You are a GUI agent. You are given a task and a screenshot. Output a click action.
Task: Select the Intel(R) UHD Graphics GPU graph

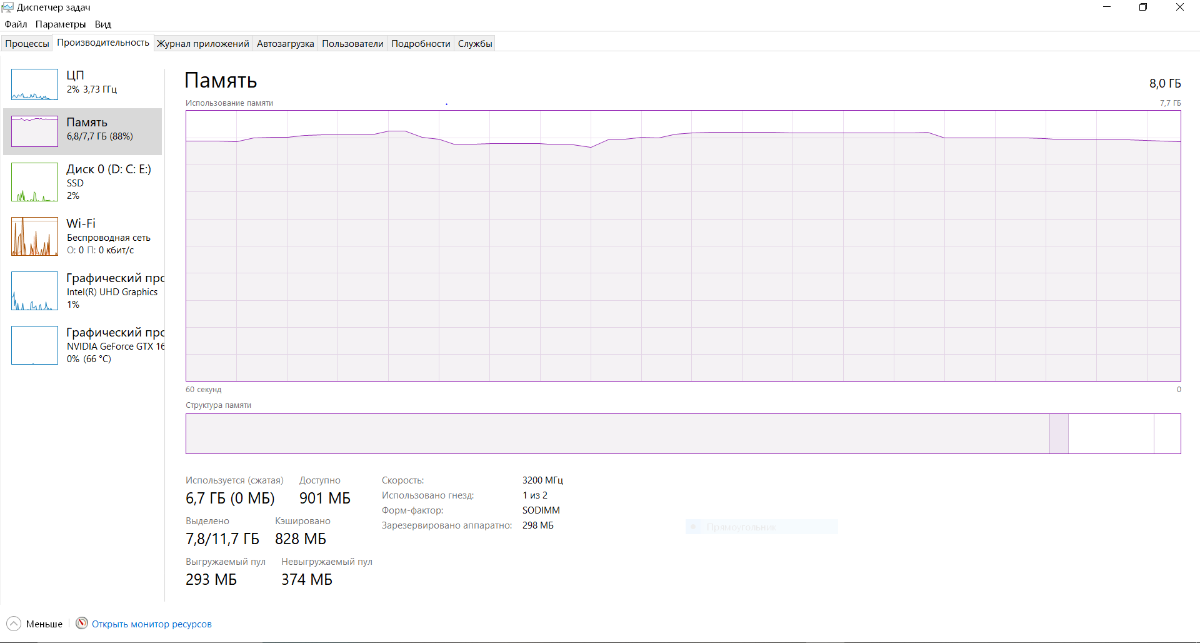35,290
